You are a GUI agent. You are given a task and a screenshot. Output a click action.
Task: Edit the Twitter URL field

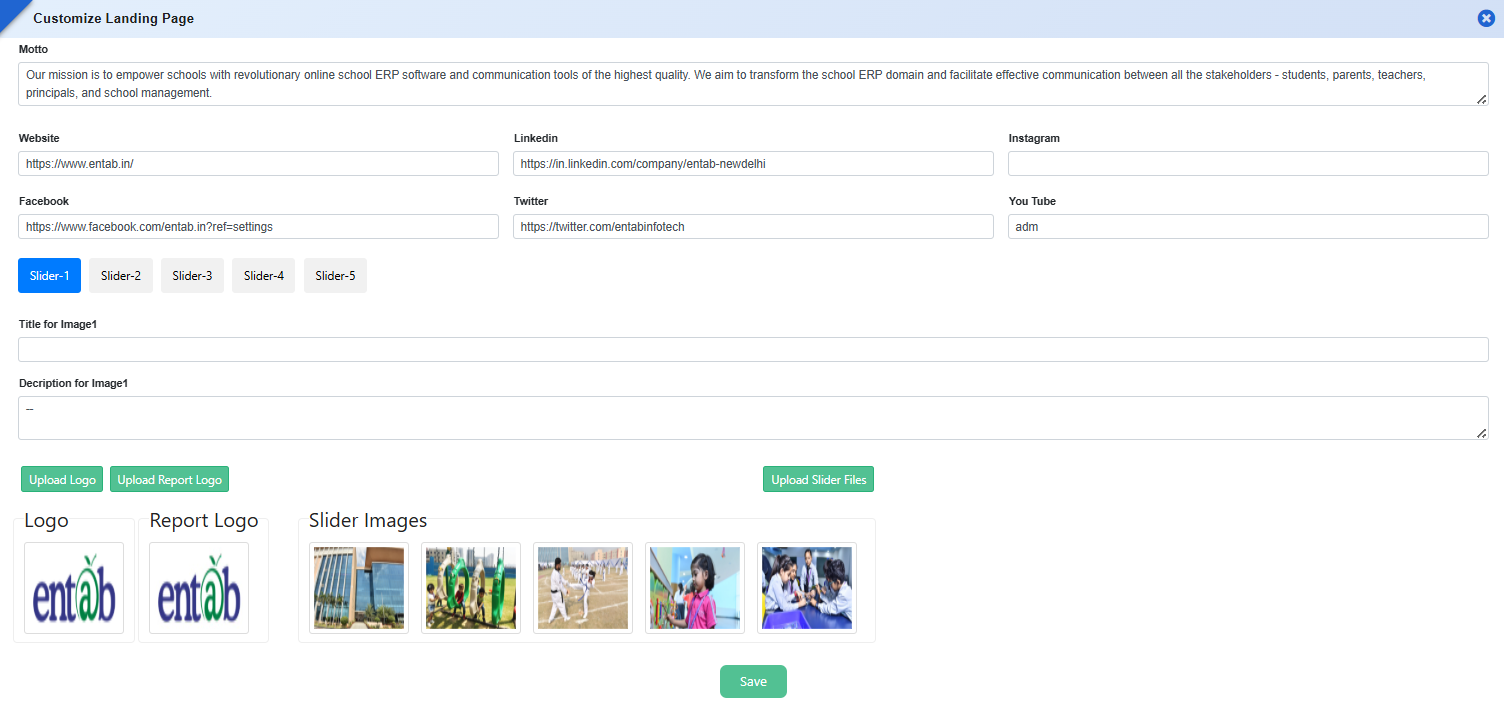point(753,227)
